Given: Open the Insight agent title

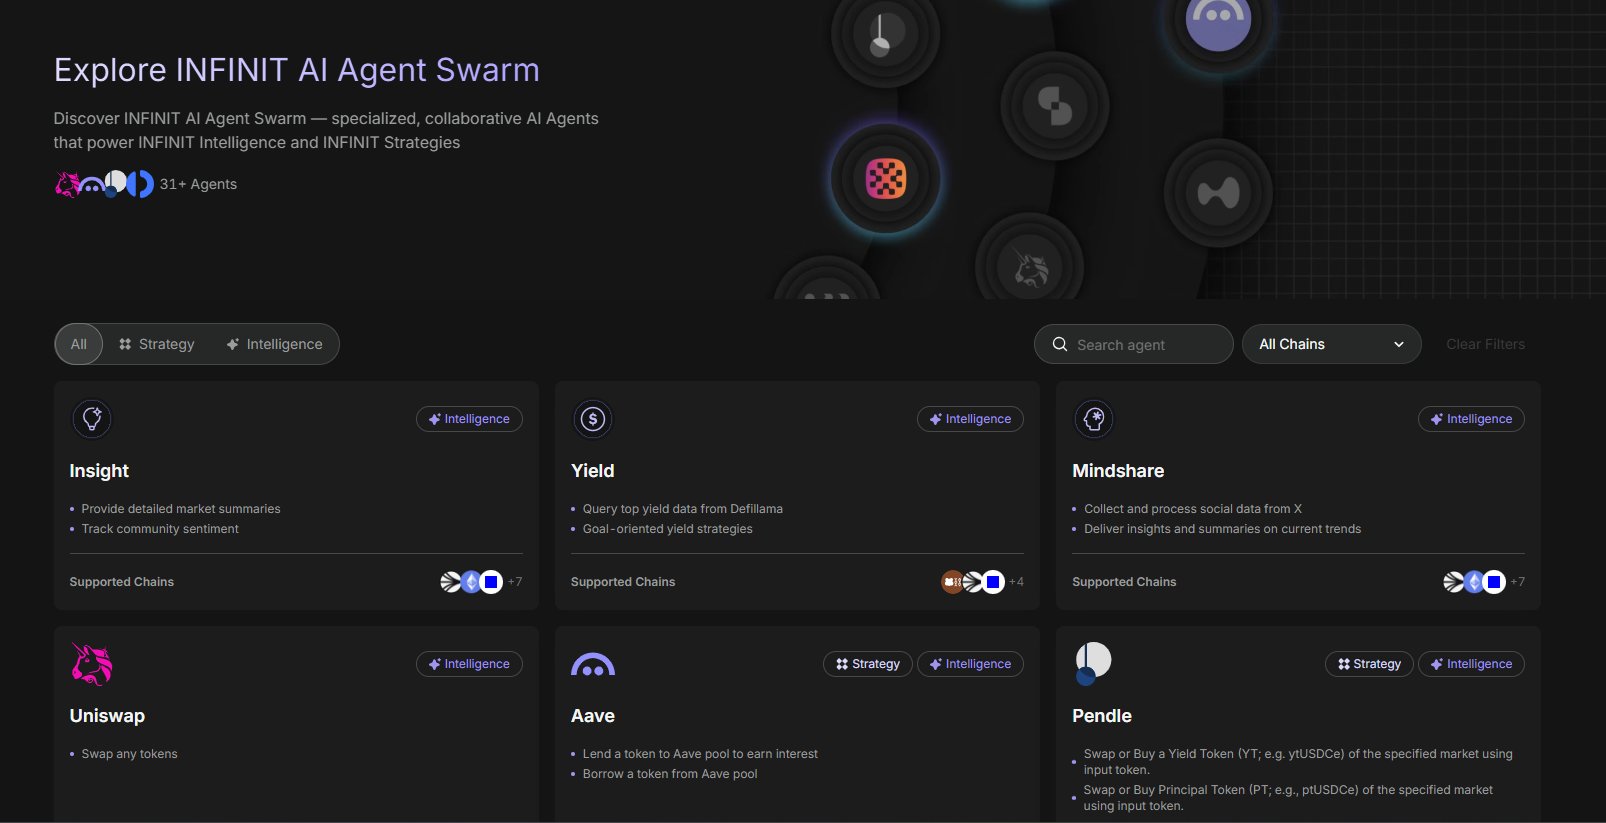Looking at the screenshot, I should point(99,471).
